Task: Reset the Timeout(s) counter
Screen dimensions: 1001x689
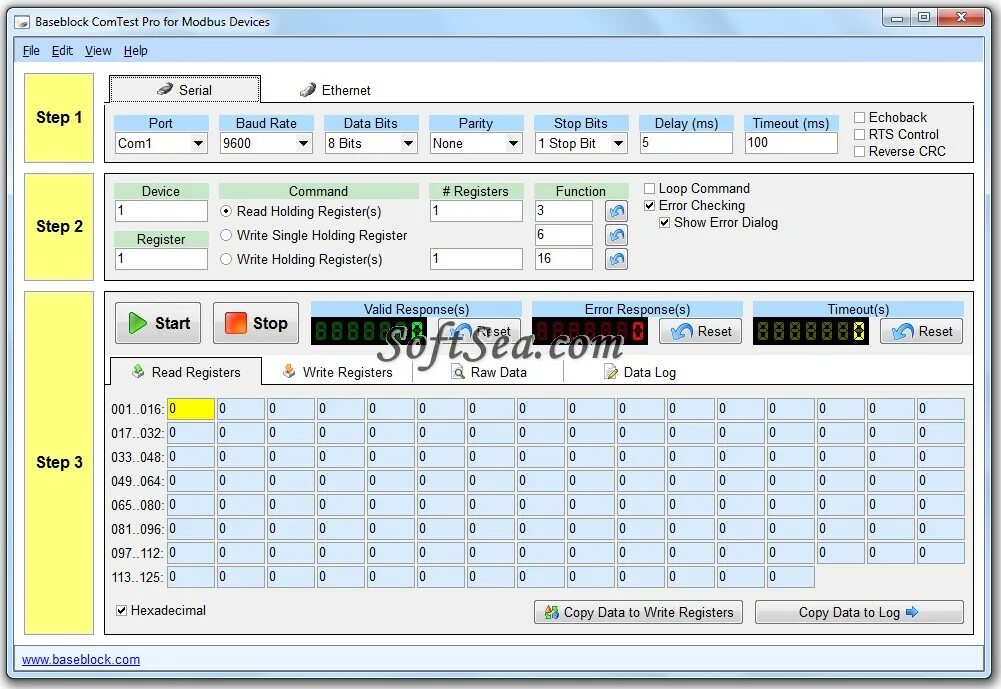Action: [921, 331]
